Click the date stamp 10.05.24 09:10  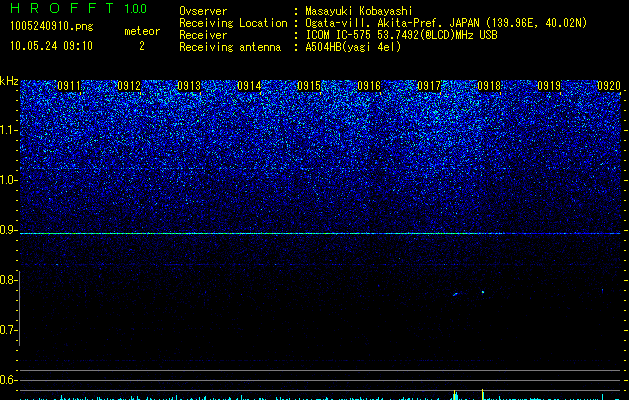pyautogui.click(x=51, y=46)
